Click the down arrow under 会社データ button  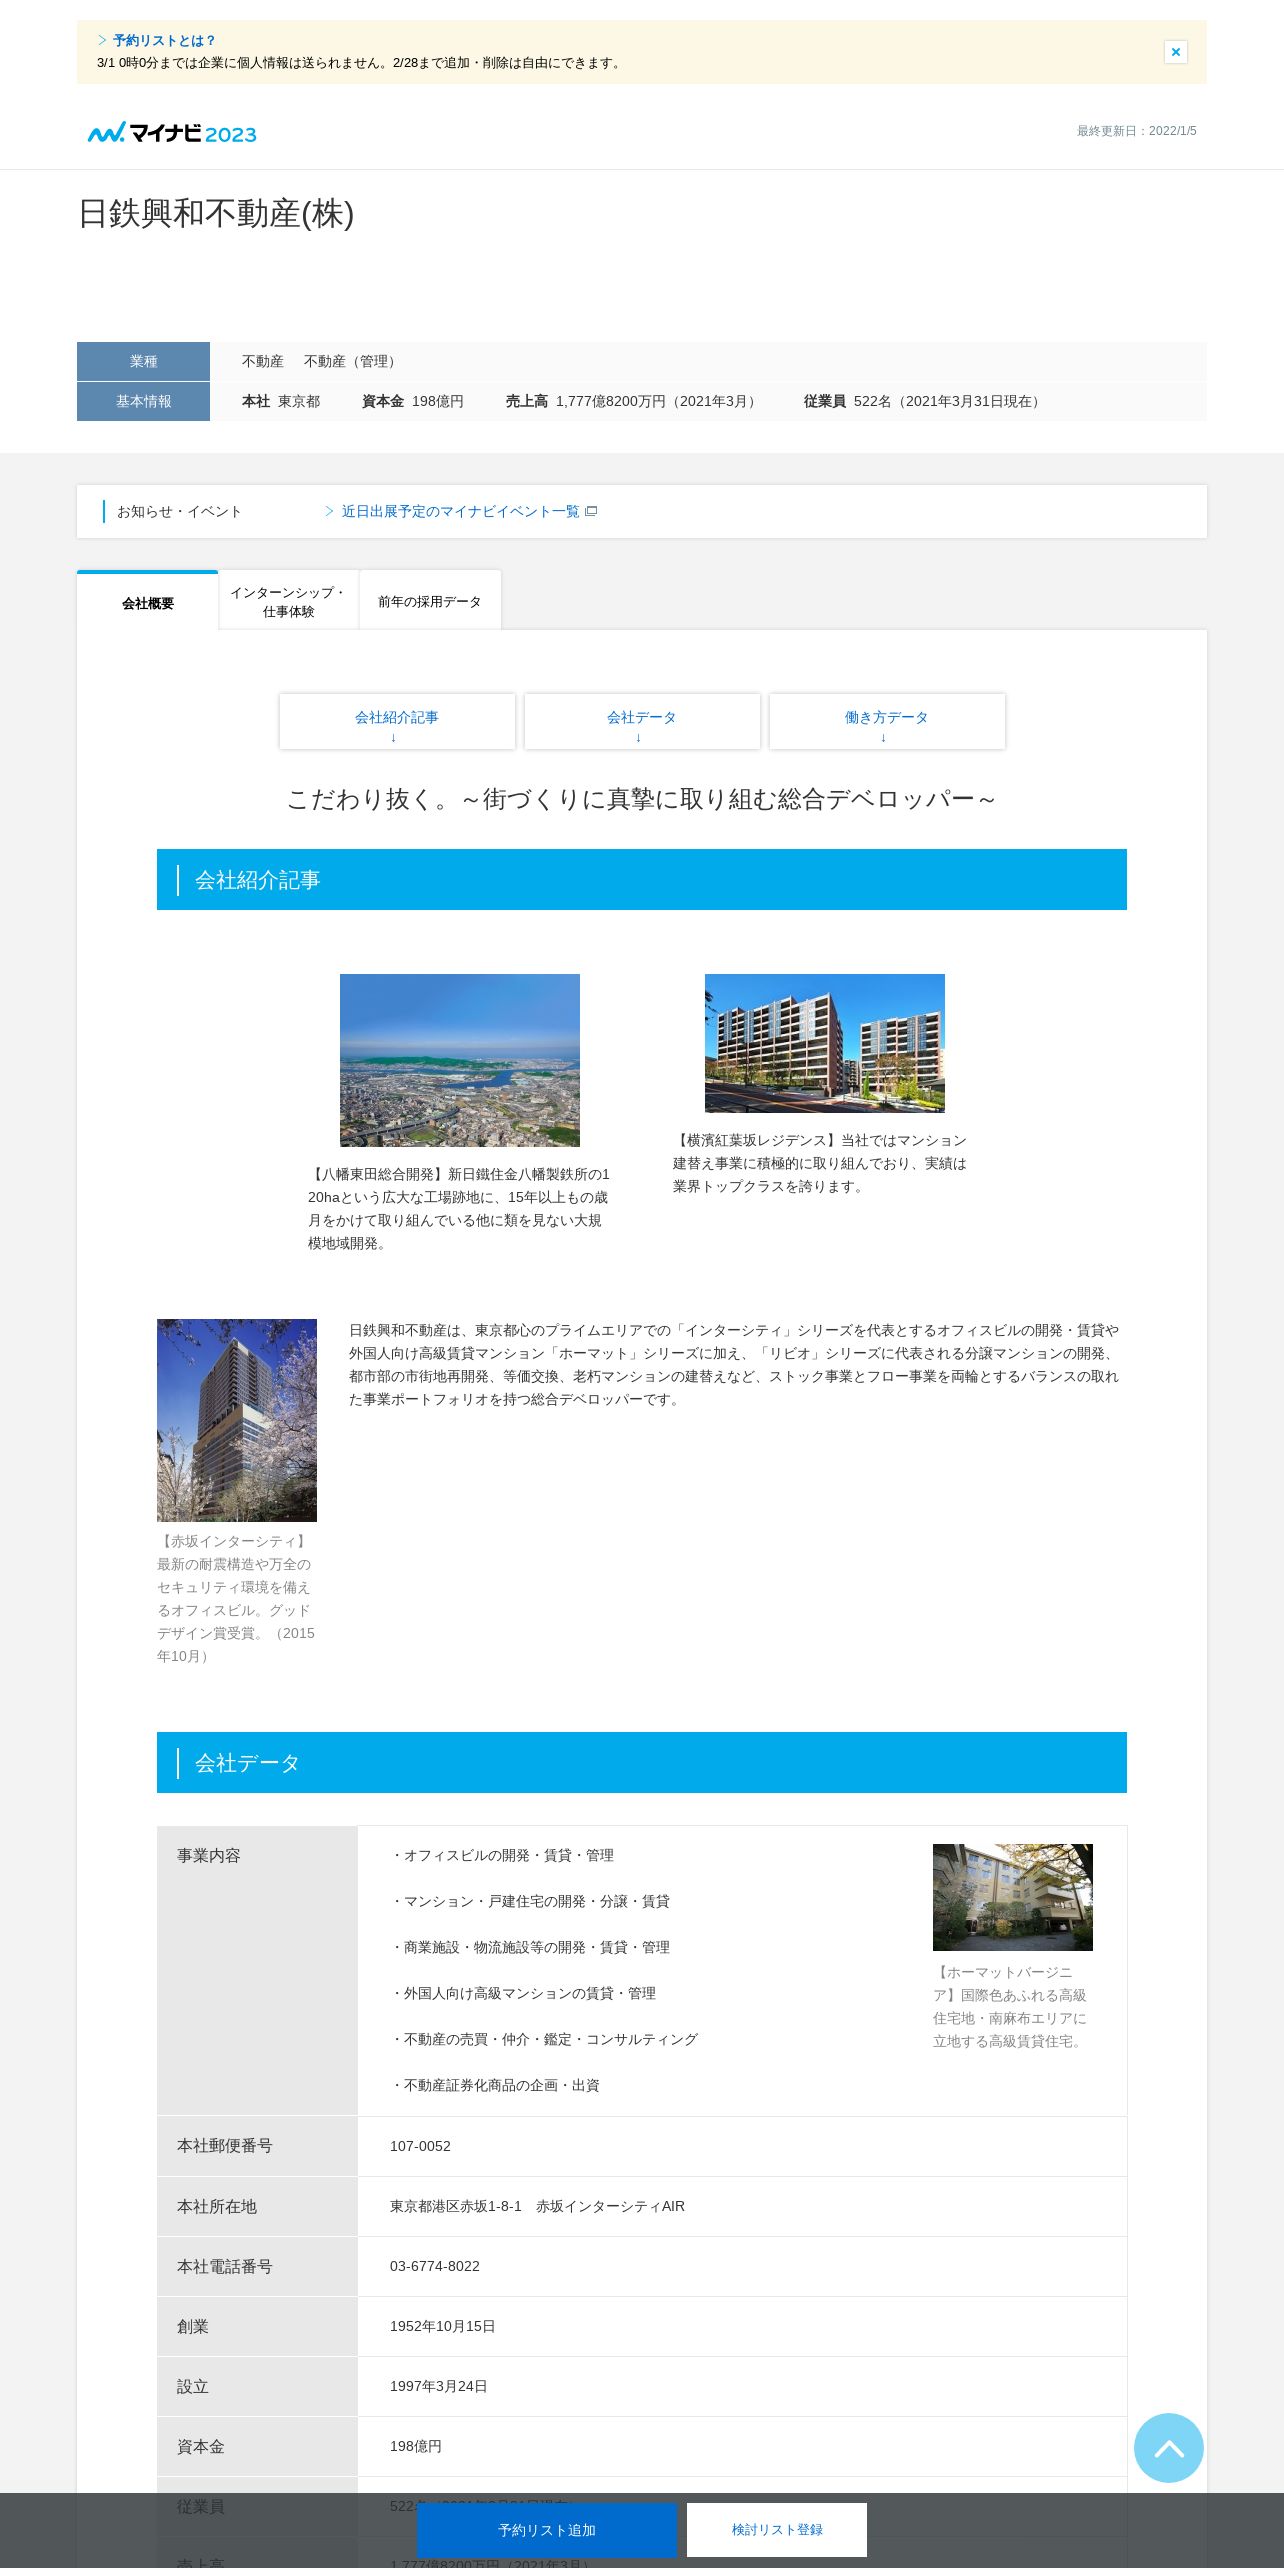pyautogui.click(x=638, y=738)
